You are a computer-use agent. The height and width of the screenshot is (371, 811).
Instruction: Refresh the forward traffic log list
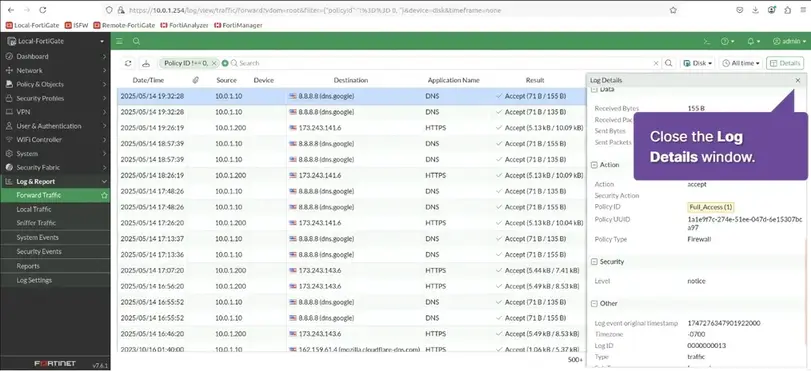tap(128, 63)
